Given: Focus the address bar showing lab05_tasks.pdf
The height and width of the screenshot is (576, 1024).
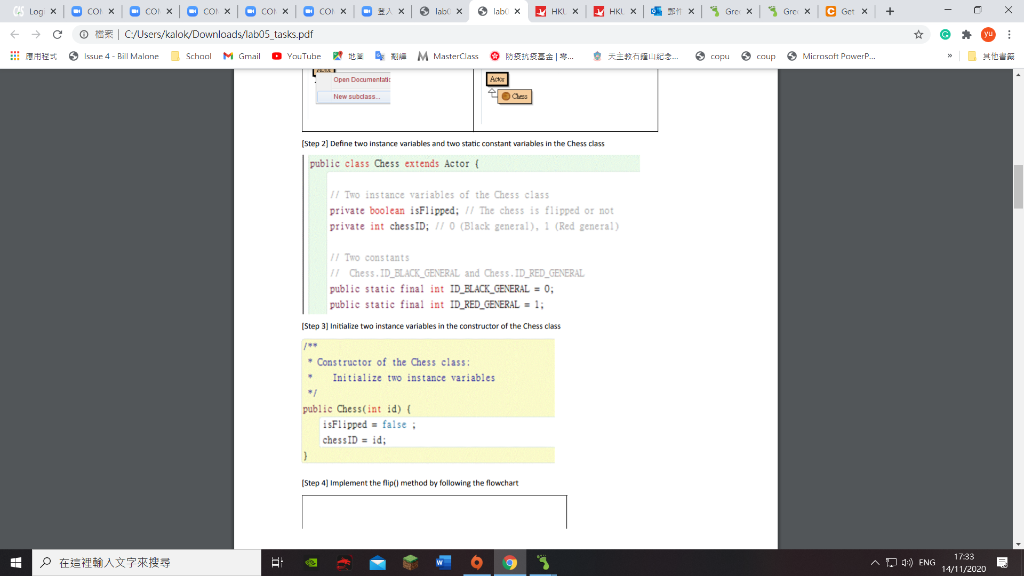Looking at the screenshot, I should coord(496,34).
